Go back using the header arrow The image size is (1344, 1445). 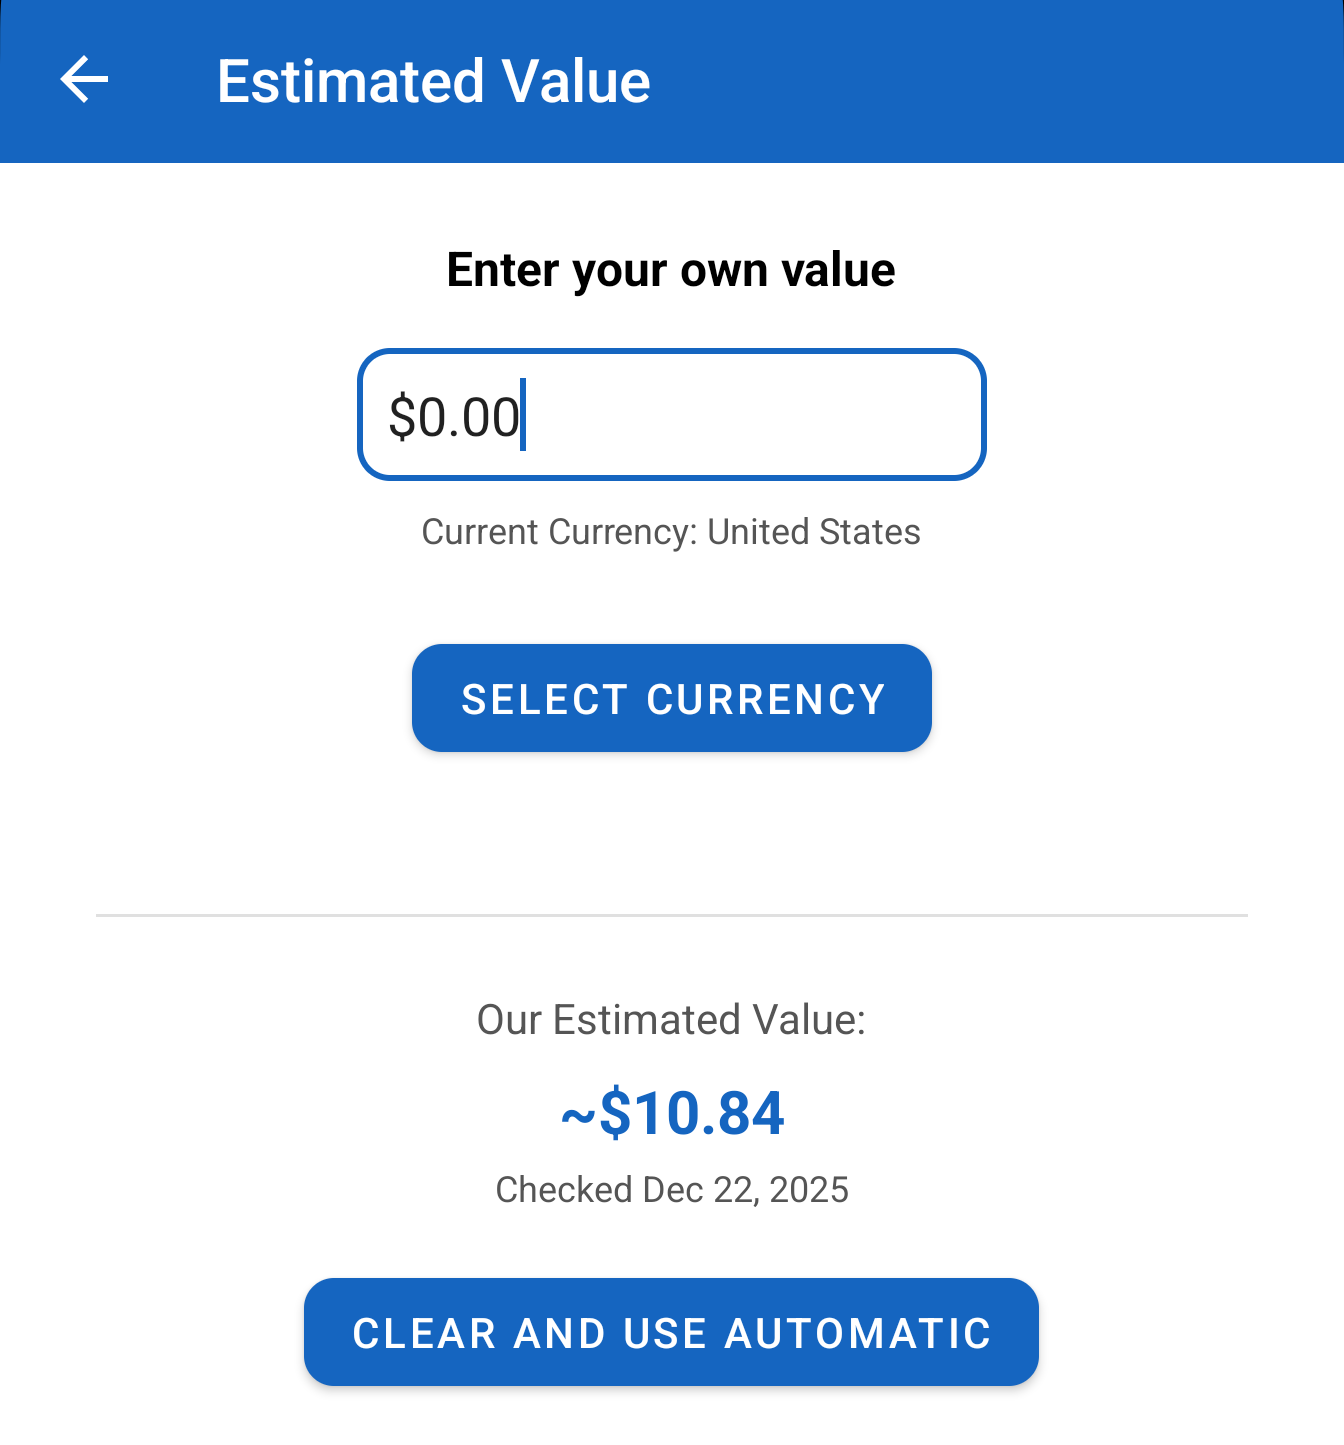click(x=84, y=80)
